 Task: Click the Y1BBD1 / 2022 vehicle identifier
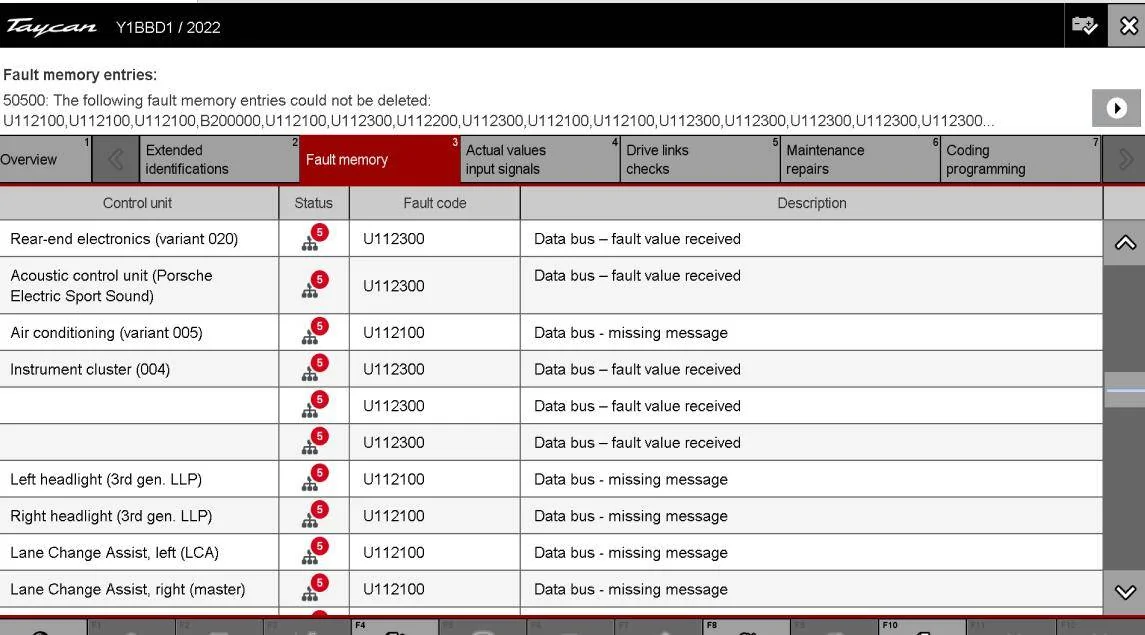(168, 28)
